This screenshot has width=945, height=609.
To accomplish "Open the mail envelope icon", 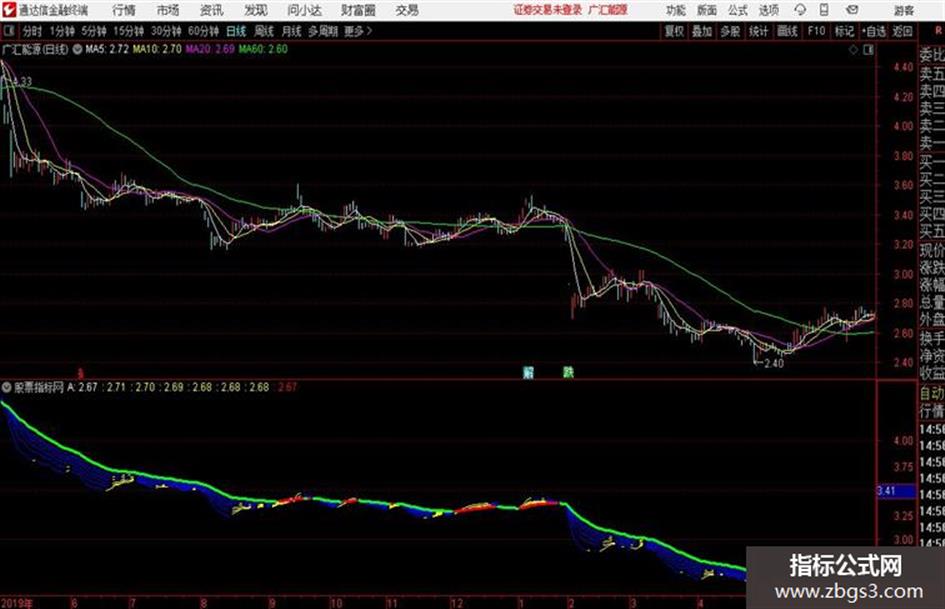I will (x=852, y=10).
